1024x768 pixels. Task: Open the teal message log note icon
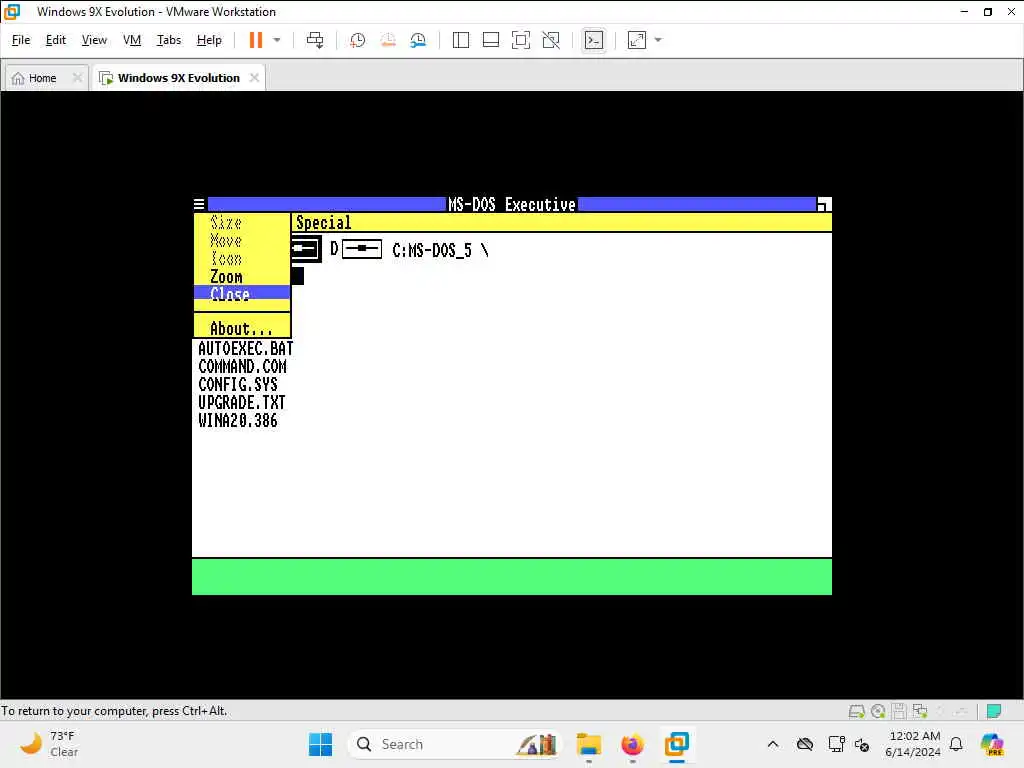[x=994, y=711]
